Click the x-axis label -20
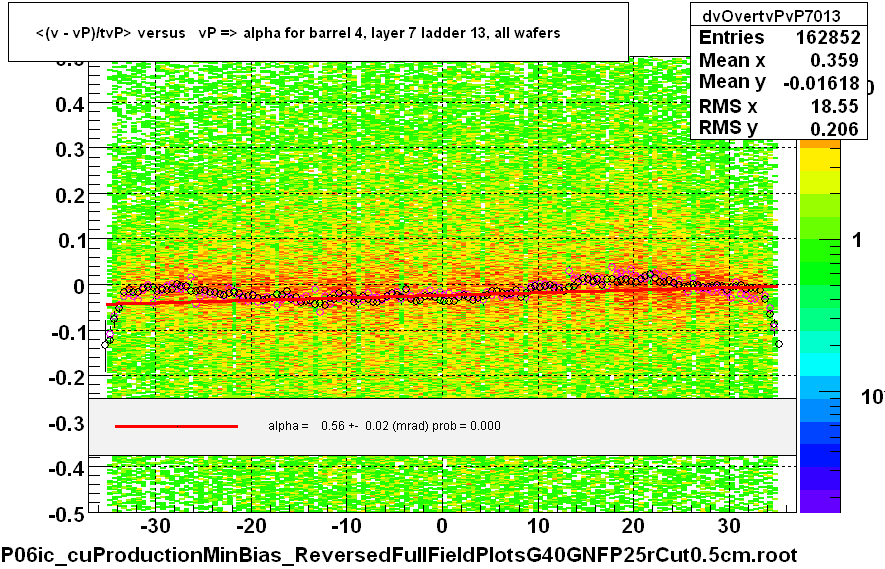Screen dimensions: 885x569 [251, 526]
